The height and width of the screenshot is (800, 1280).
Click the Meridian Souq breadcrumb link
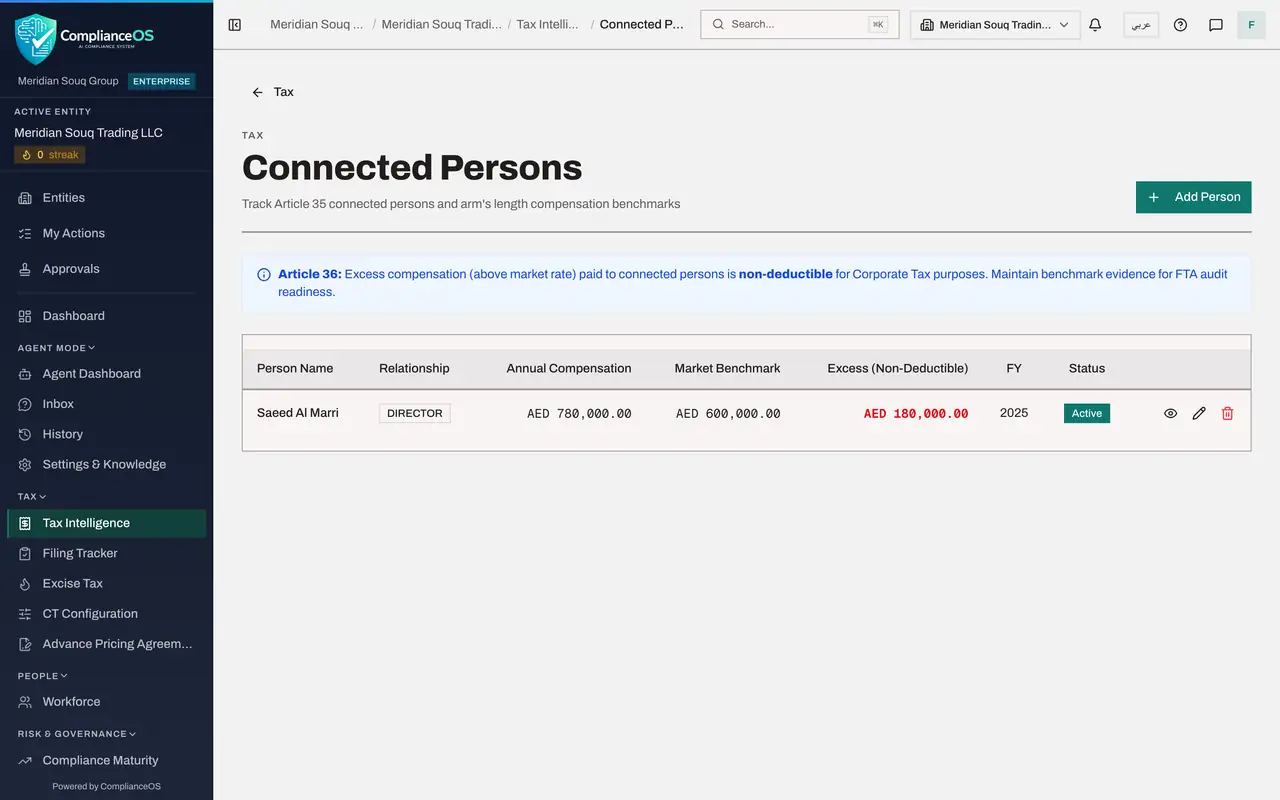click(x=317, y=25)
